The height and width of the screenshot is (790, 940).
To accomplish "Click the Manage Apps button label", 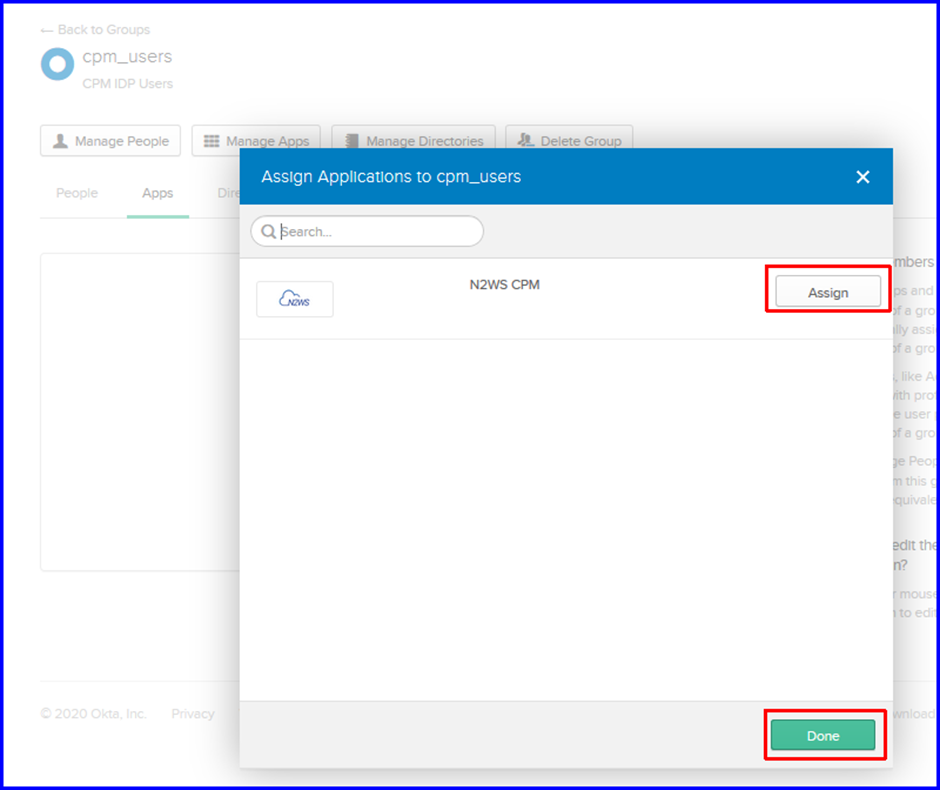I will (x=267, y=141).
